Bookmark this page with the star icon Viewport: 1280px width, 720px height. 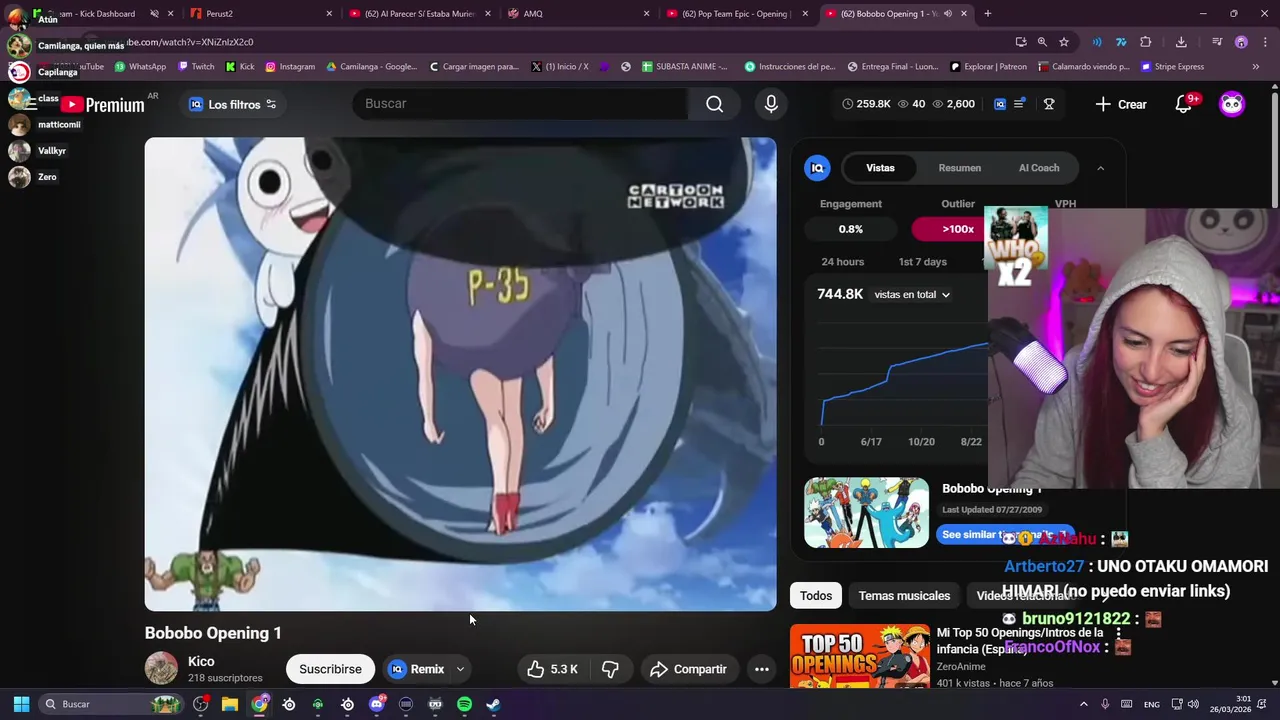[x=1064, y=42]
